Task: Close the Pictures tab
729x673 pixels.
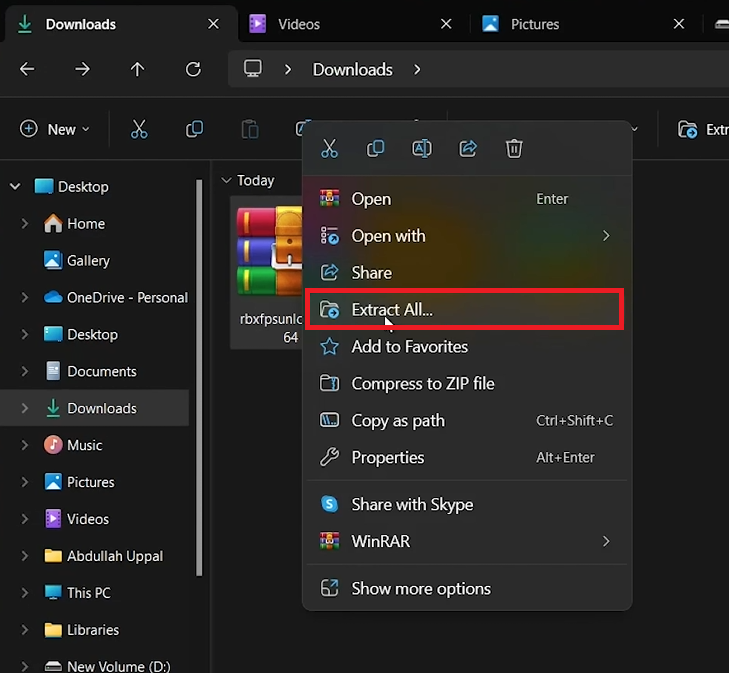Action: (679, 24)
